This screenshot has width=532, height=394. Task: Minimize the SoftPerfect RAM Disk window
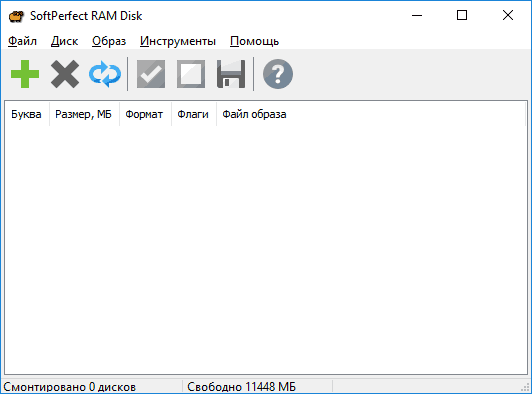pyautogui.click(x=417, y=15)
